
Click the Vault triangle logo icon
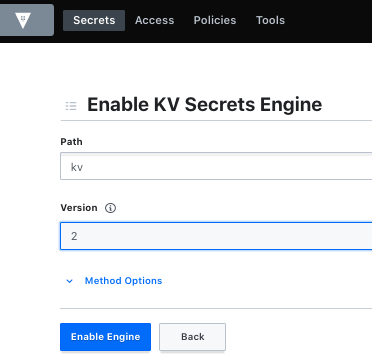coord(23,20)
